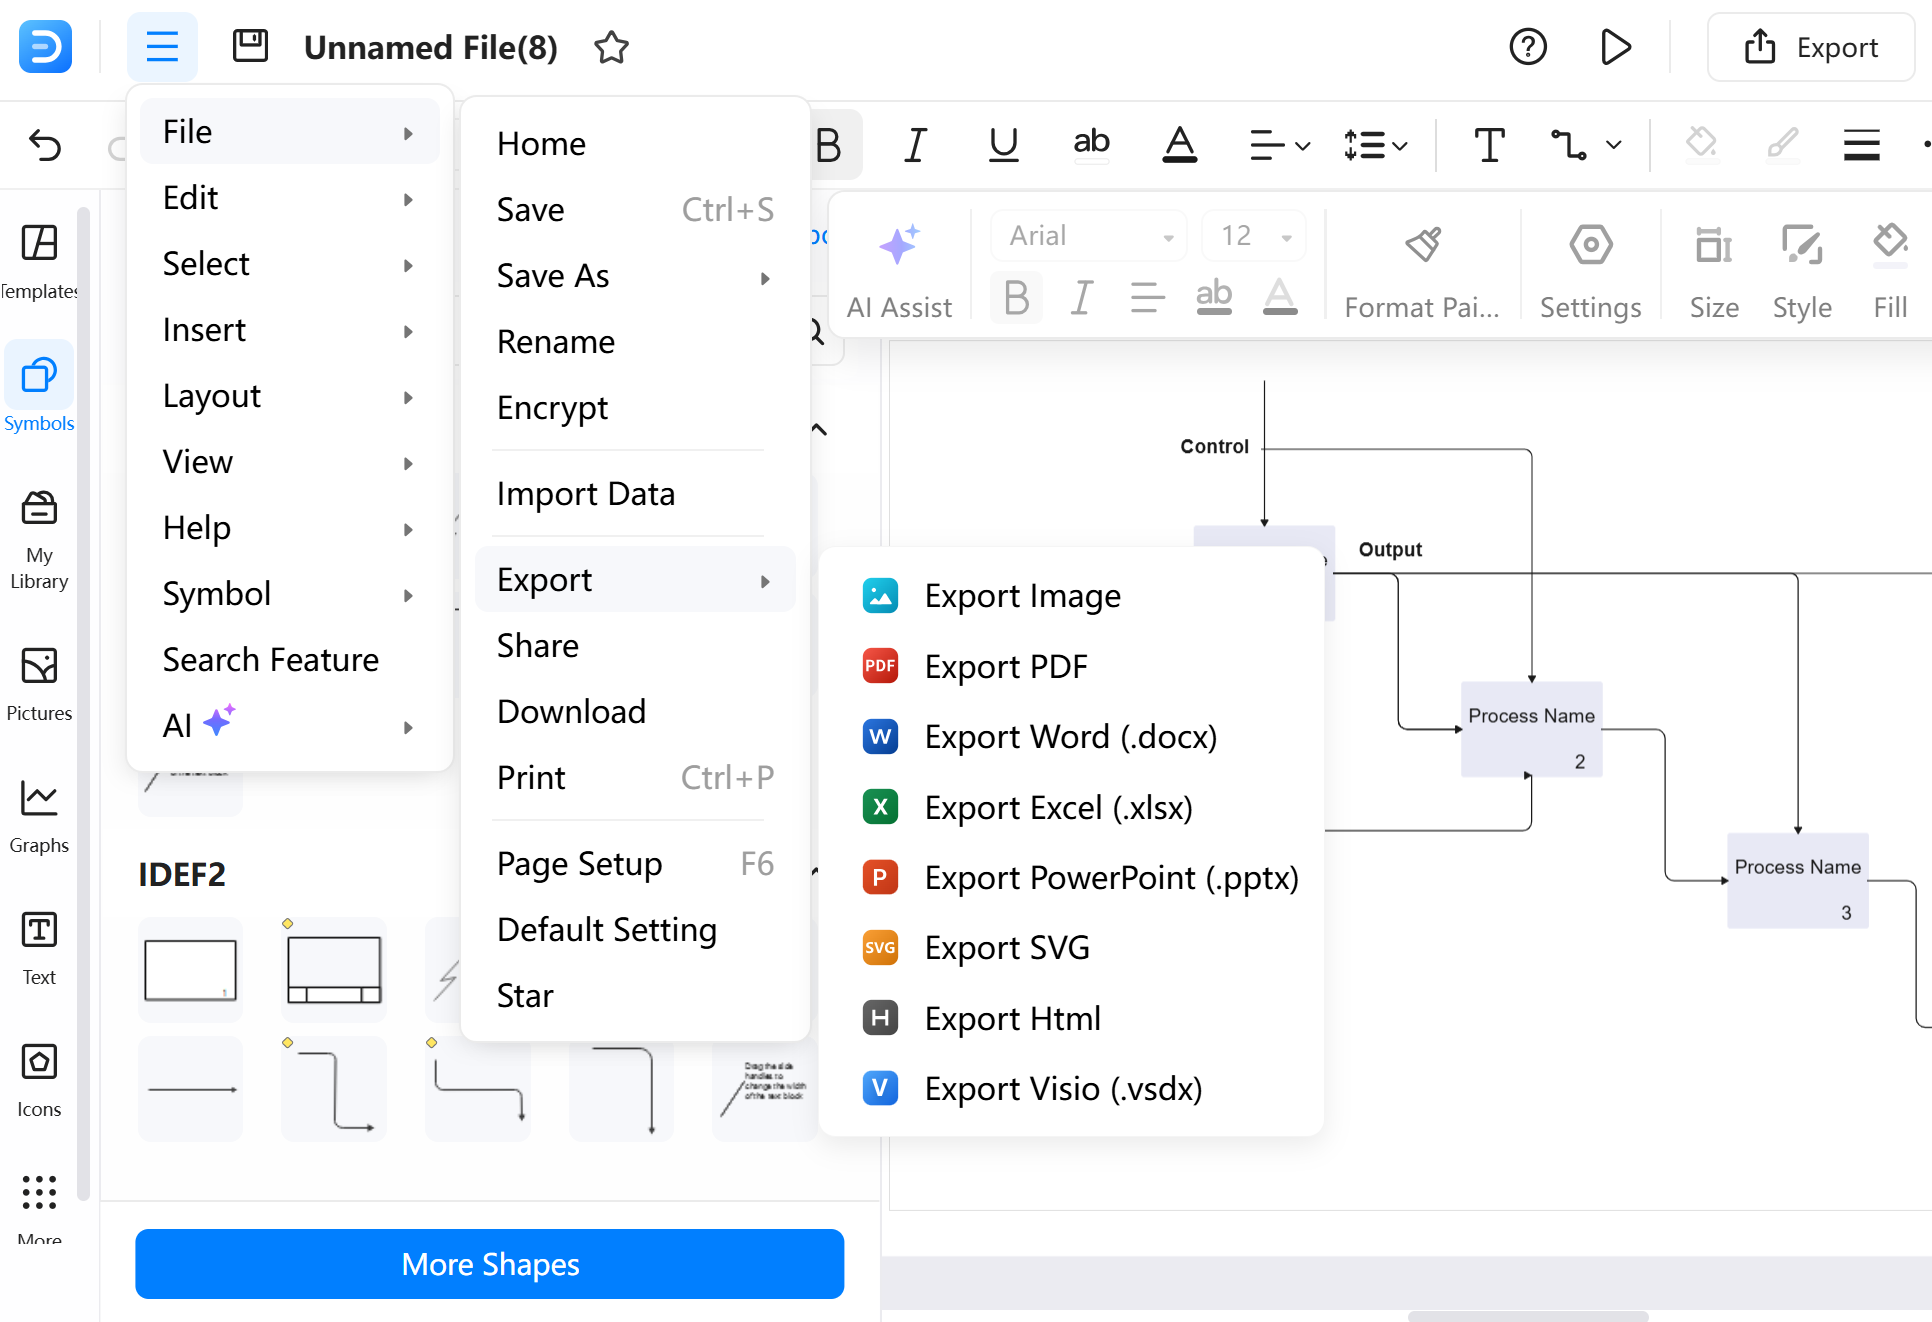Click the Icons panel in sidebar
This screenshot has height=1322, width=1932.
pos(40,1072)
